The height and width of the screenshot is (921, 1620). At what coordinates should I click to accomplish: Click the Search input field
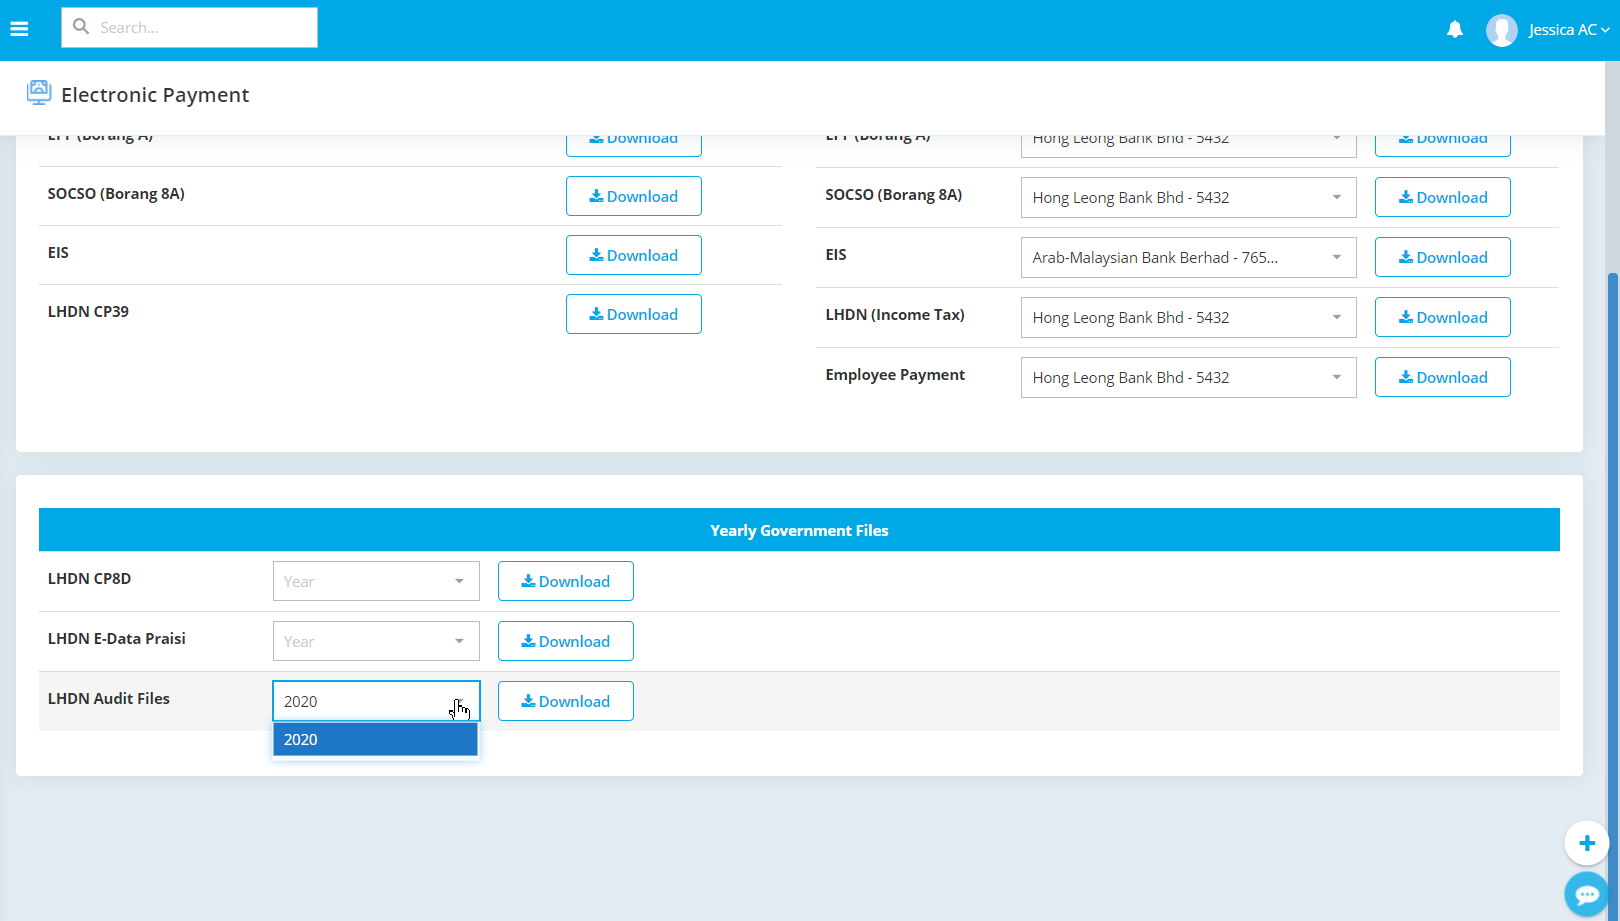click(189, 27)
